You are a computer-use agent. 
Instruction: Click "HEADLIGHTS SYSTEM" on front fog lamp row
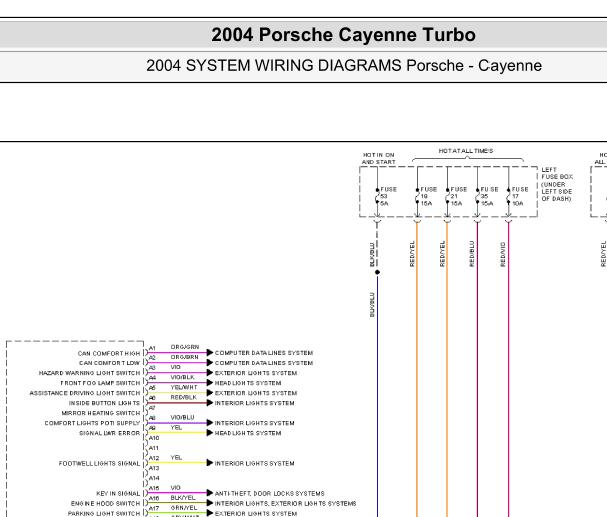[248, 383]
